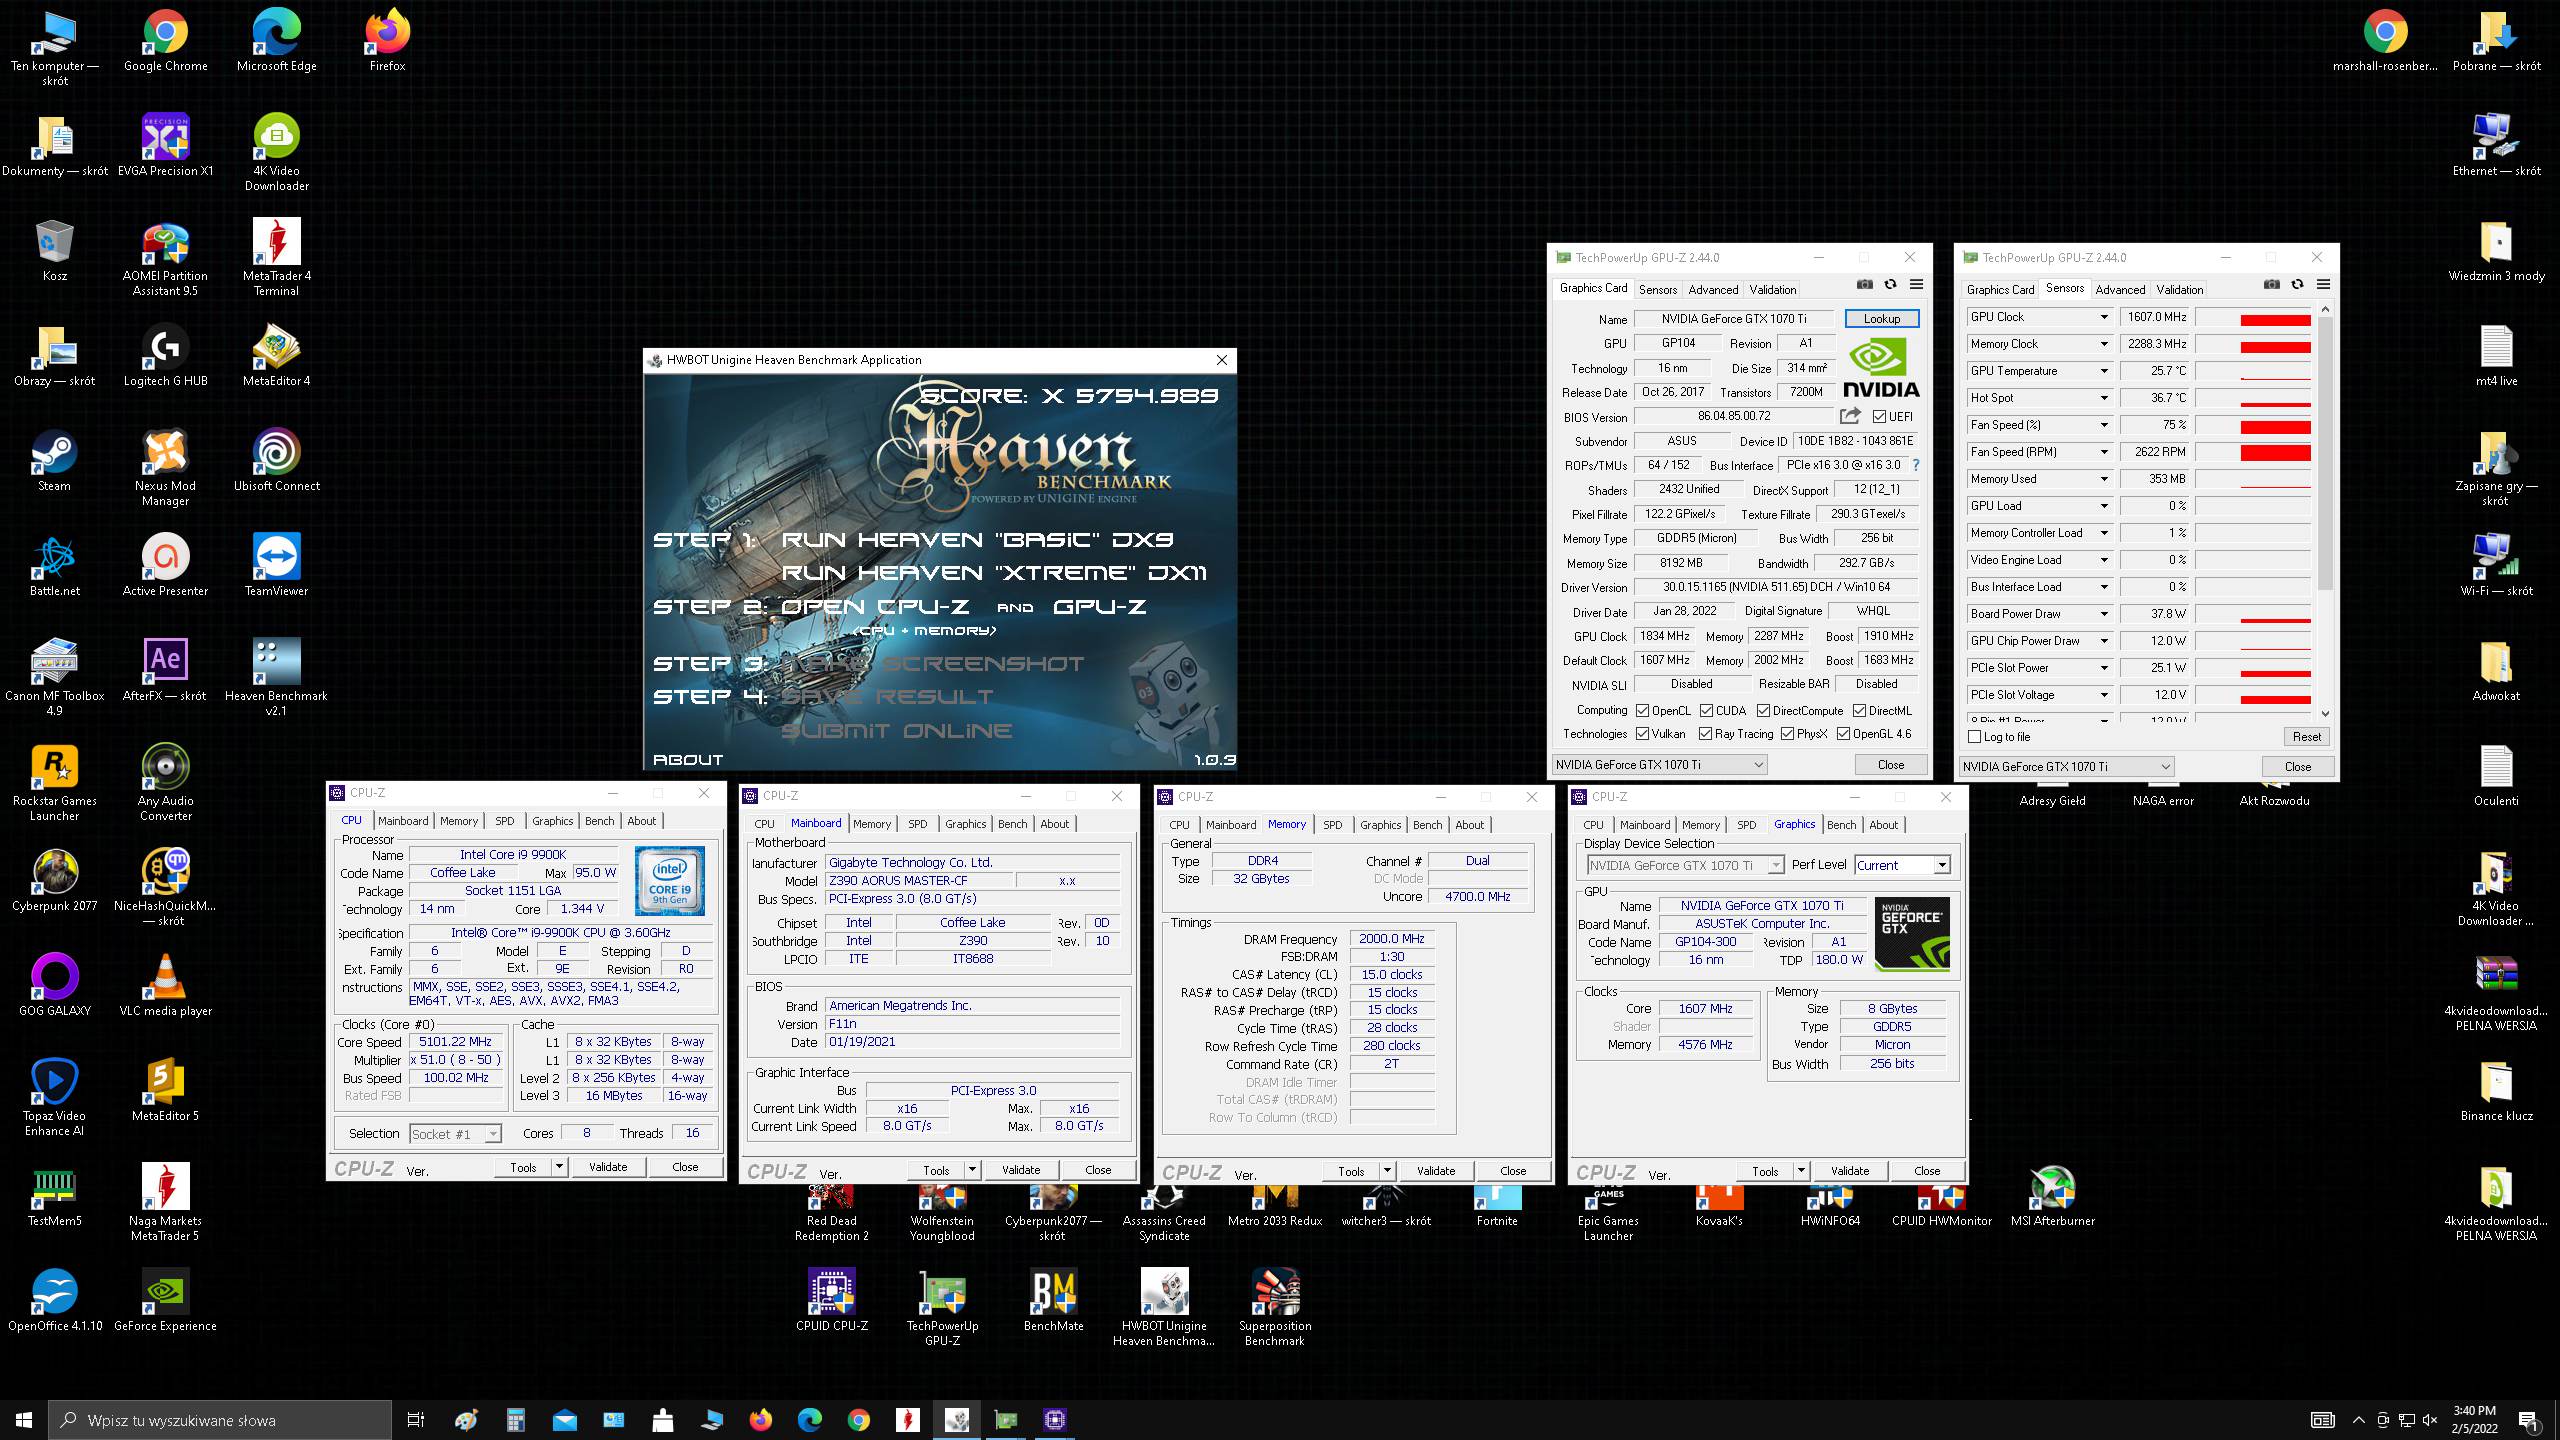Open BenchMate desktop icon
2560x1440 pixels.
[x=1053, y=1302]
